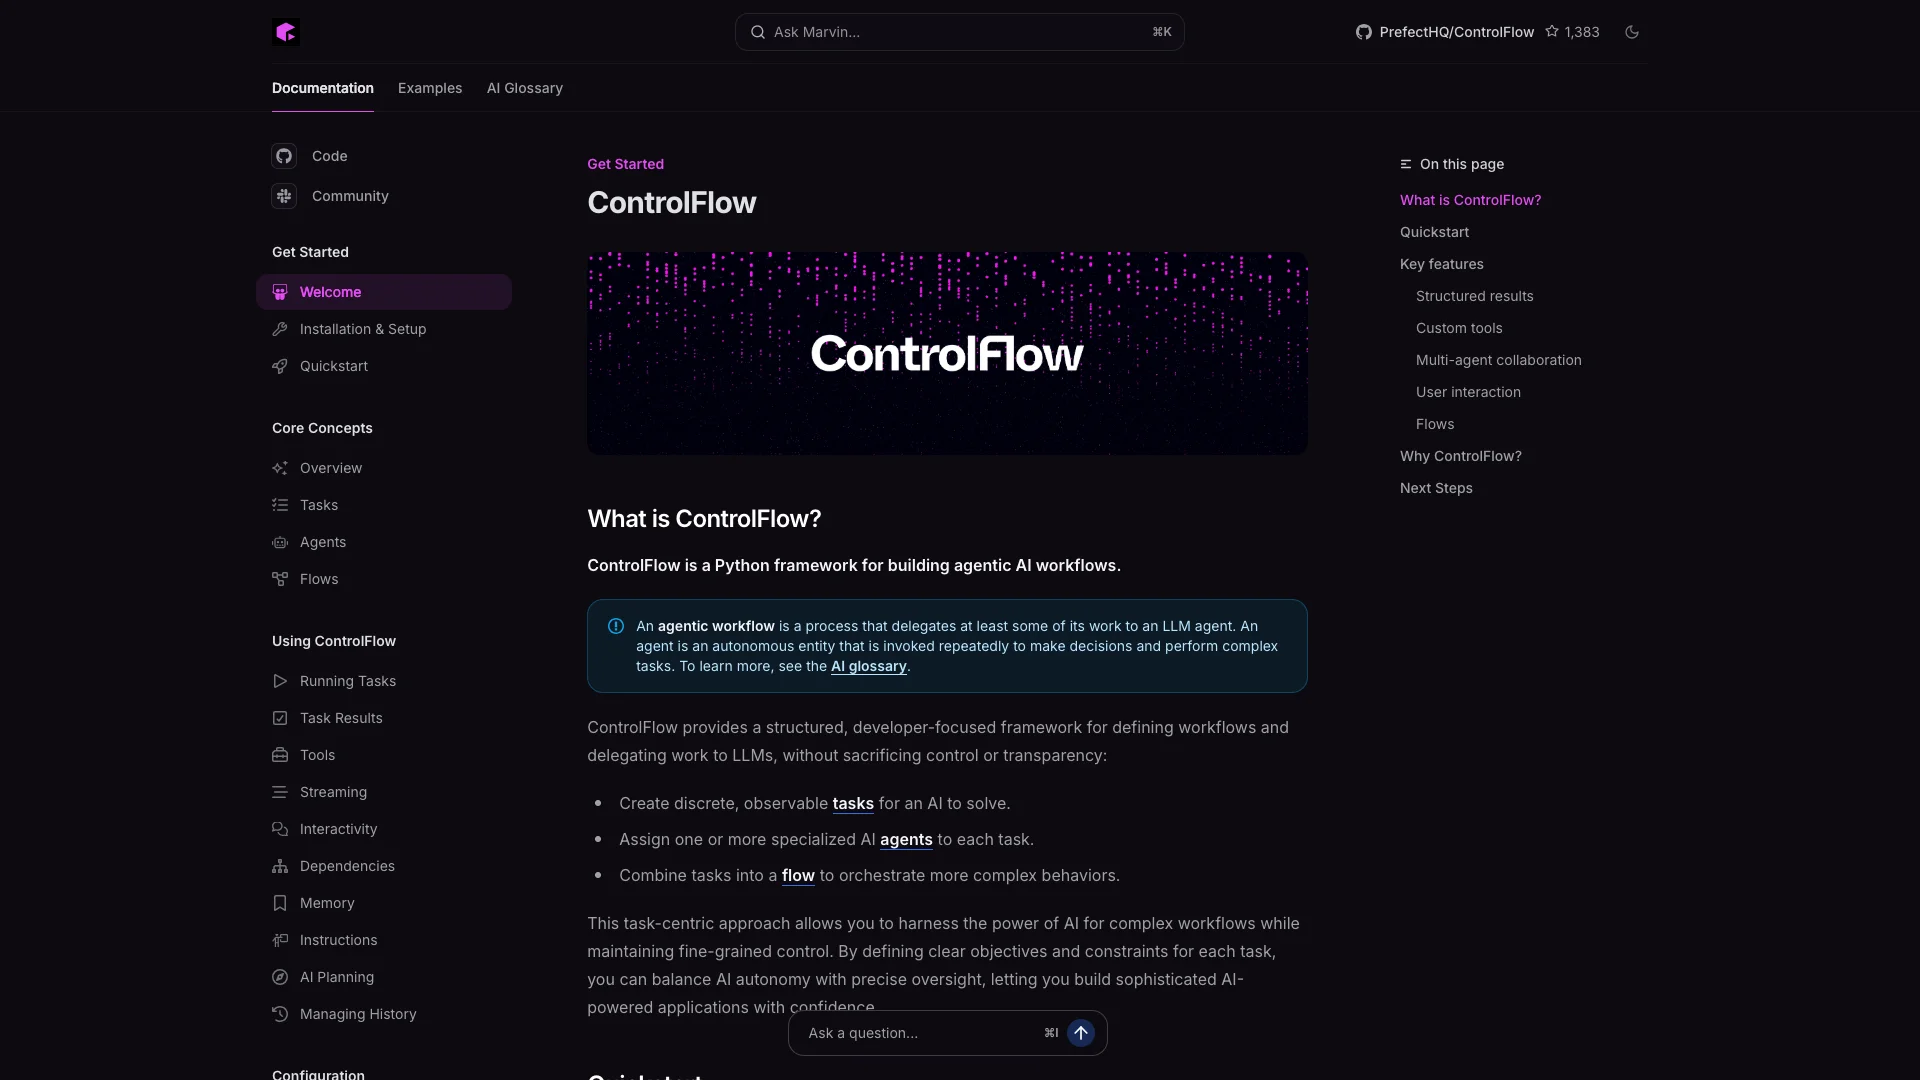Select the Memory bookmark icon
The height and width of the screenshot is (1080, 1920).
click(279, 903)
